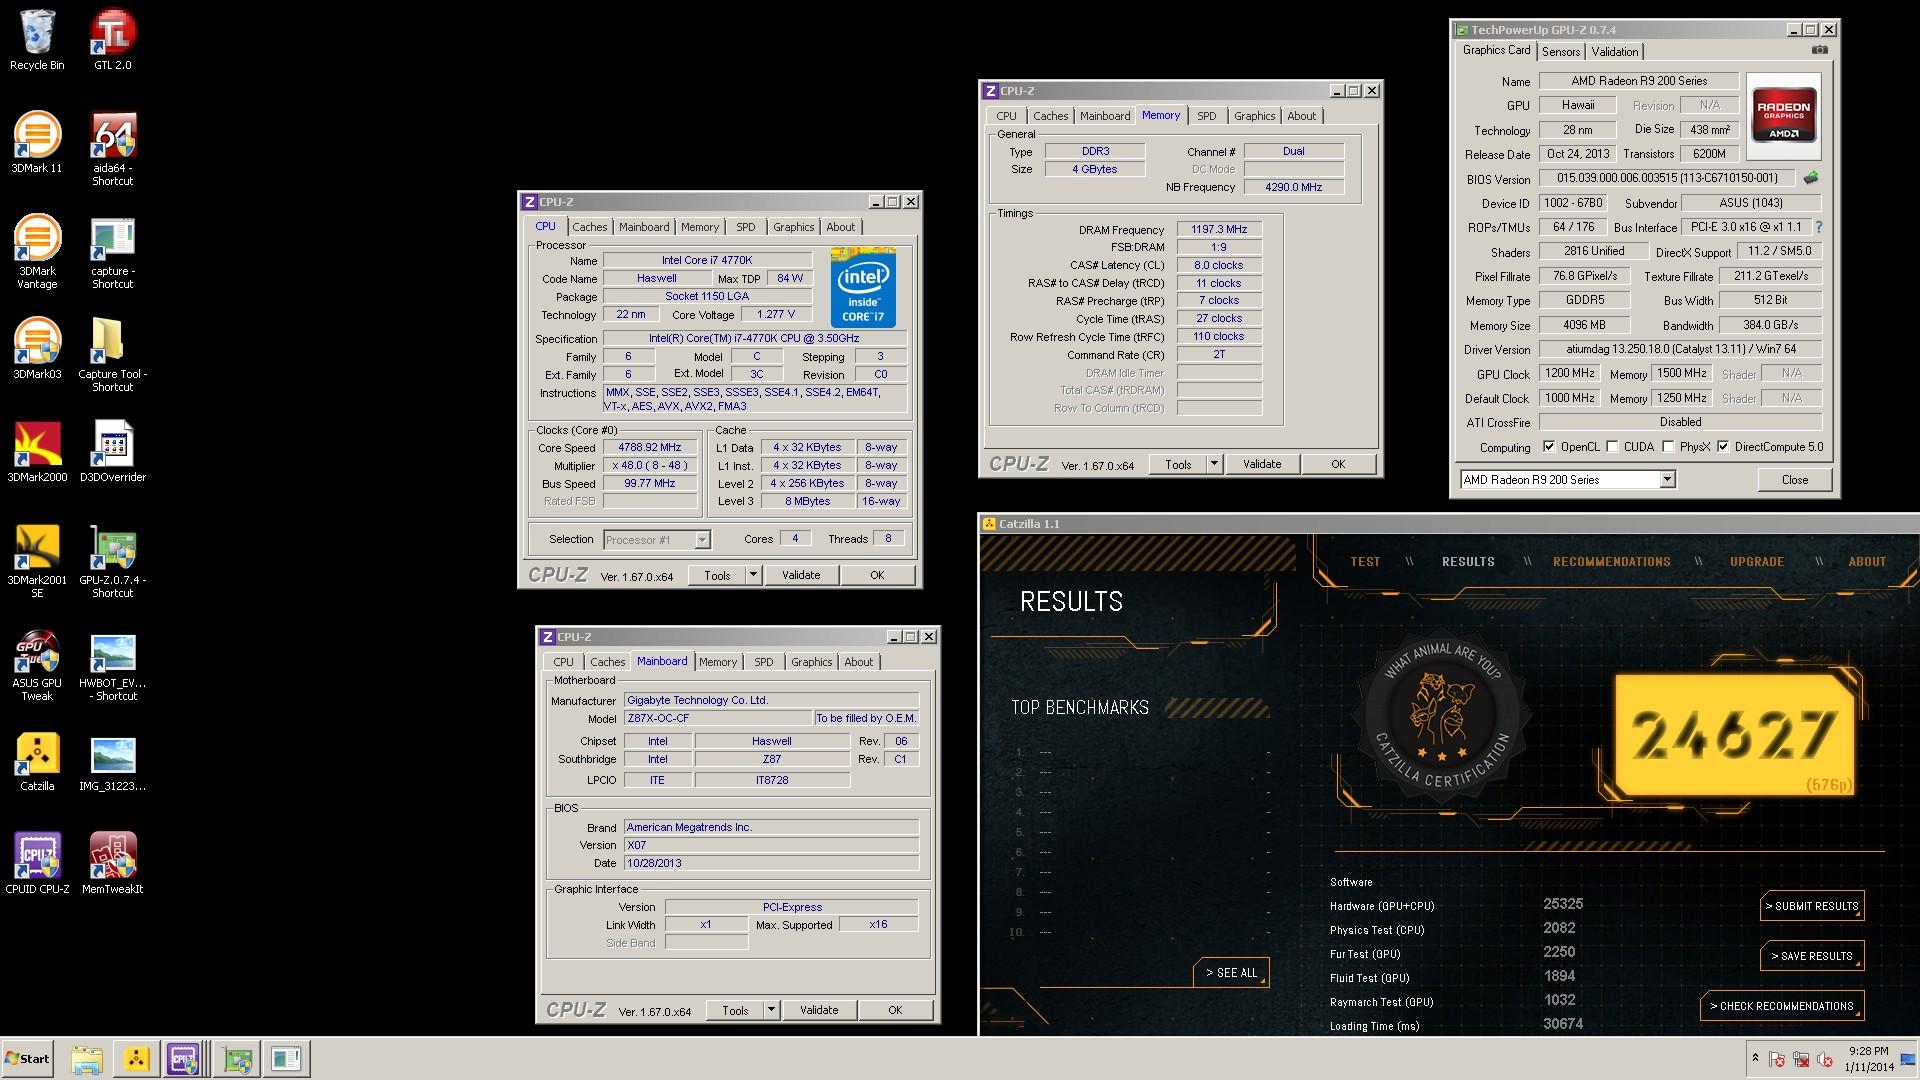Click the Catzilla score 24627 badge
This screenshot has height=1080, width=1920.
1735,735
